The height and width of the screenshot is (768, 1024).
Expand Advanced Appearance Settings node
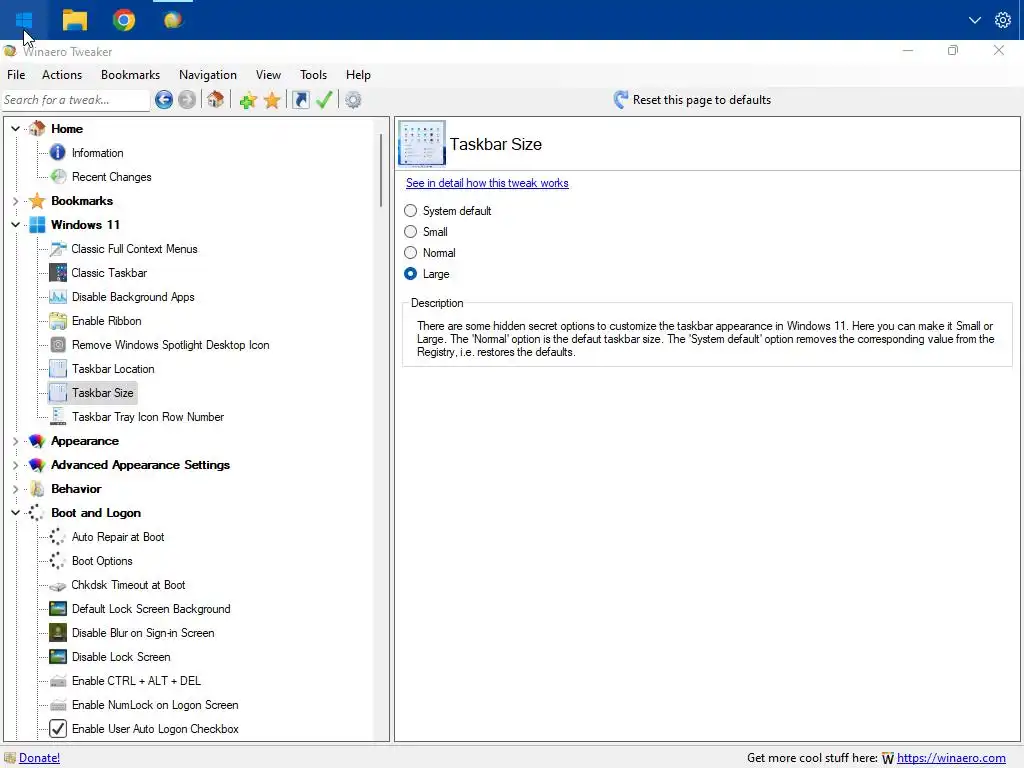16,465
